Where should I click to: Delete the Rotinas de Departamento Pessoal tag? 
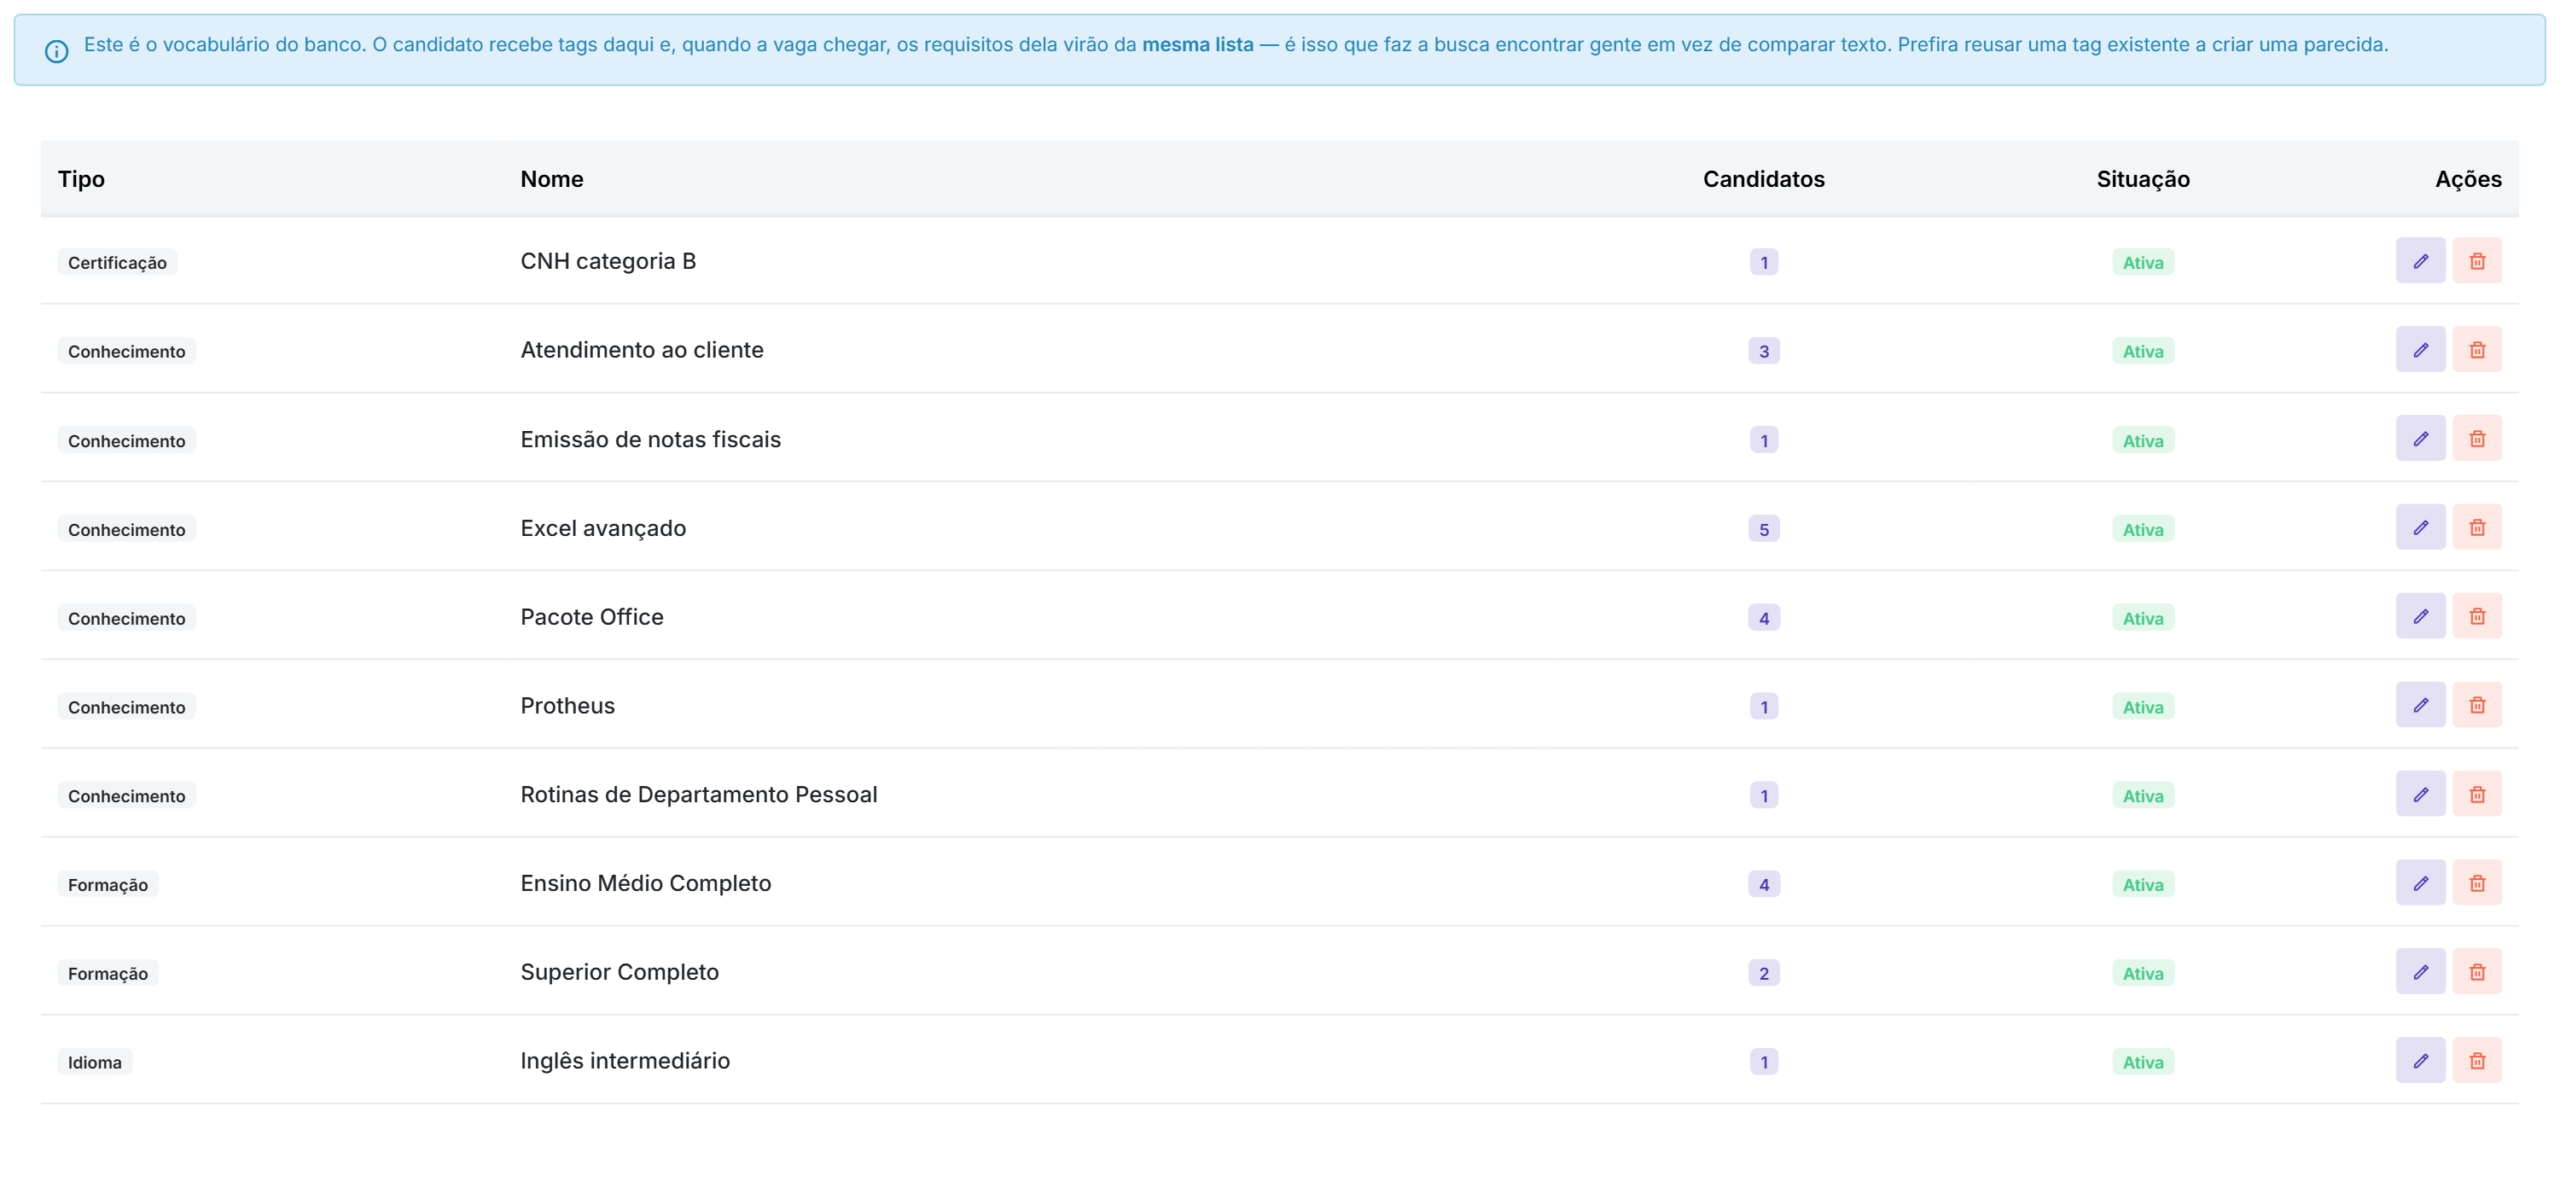coord(2477,795)
